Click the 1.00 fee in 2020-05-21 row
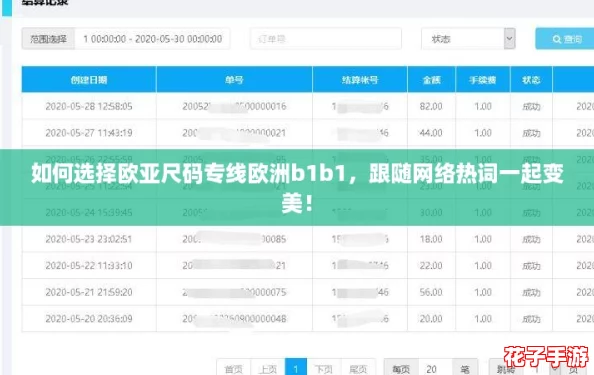This screenshot has height=375, width=594. pyautogui.click(x=483, y=292)
